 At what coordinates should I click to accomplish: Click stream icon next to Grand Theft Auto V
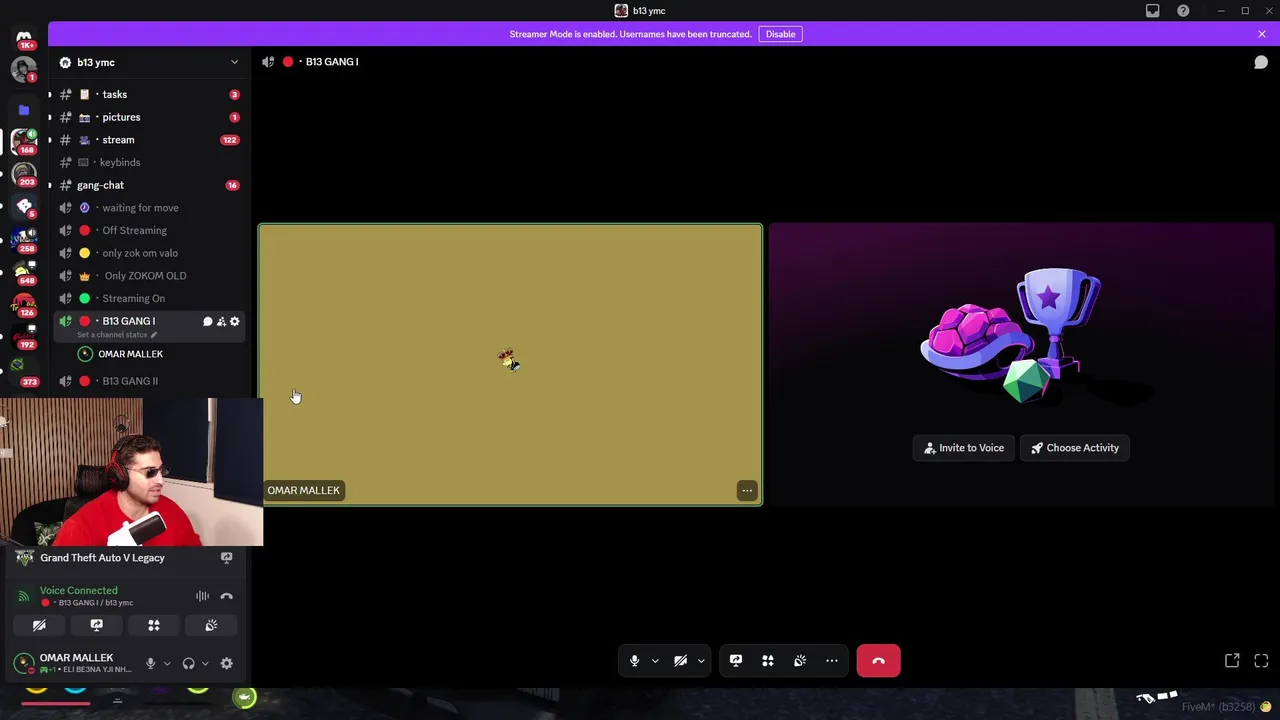226,558
